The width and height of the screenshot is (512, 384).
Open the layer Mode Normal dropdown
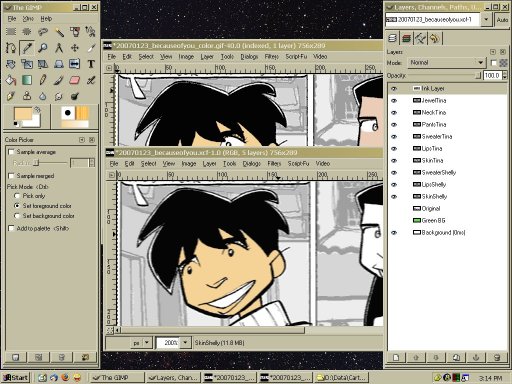coord(447,62)
